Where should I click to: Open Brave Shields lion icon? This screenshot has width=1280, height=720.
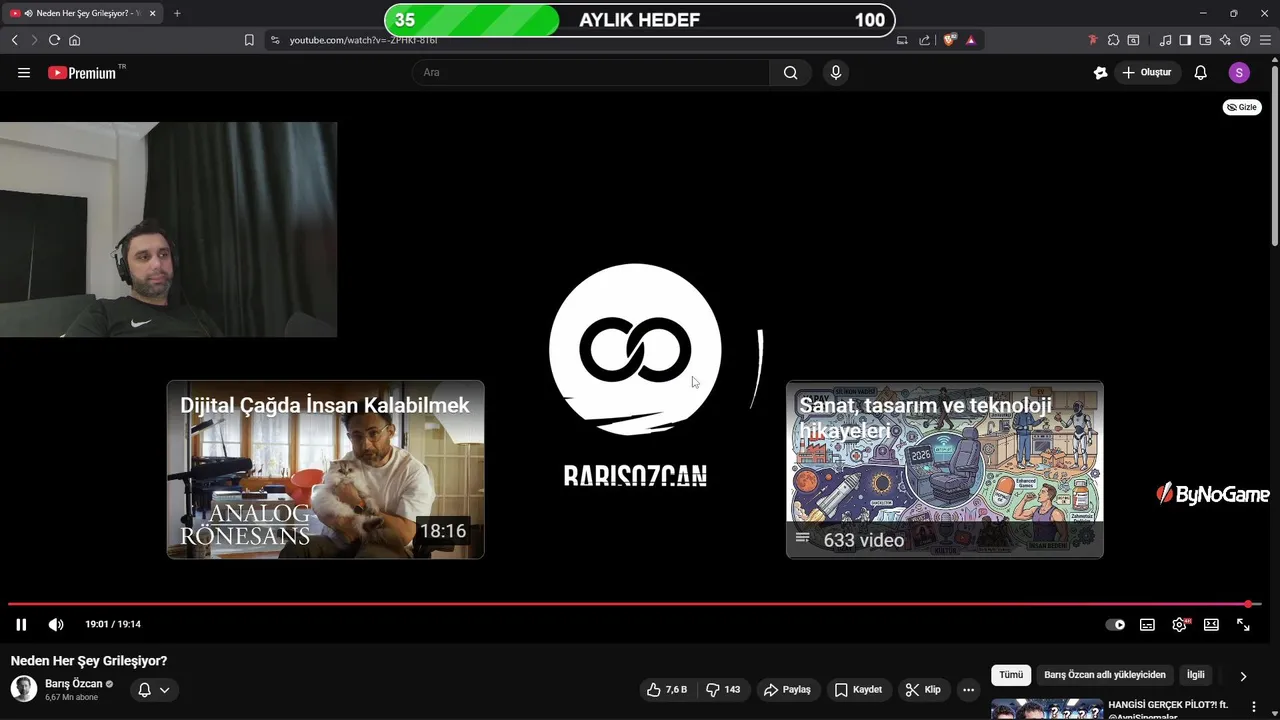pyautogui.click(x=949, y=40)
